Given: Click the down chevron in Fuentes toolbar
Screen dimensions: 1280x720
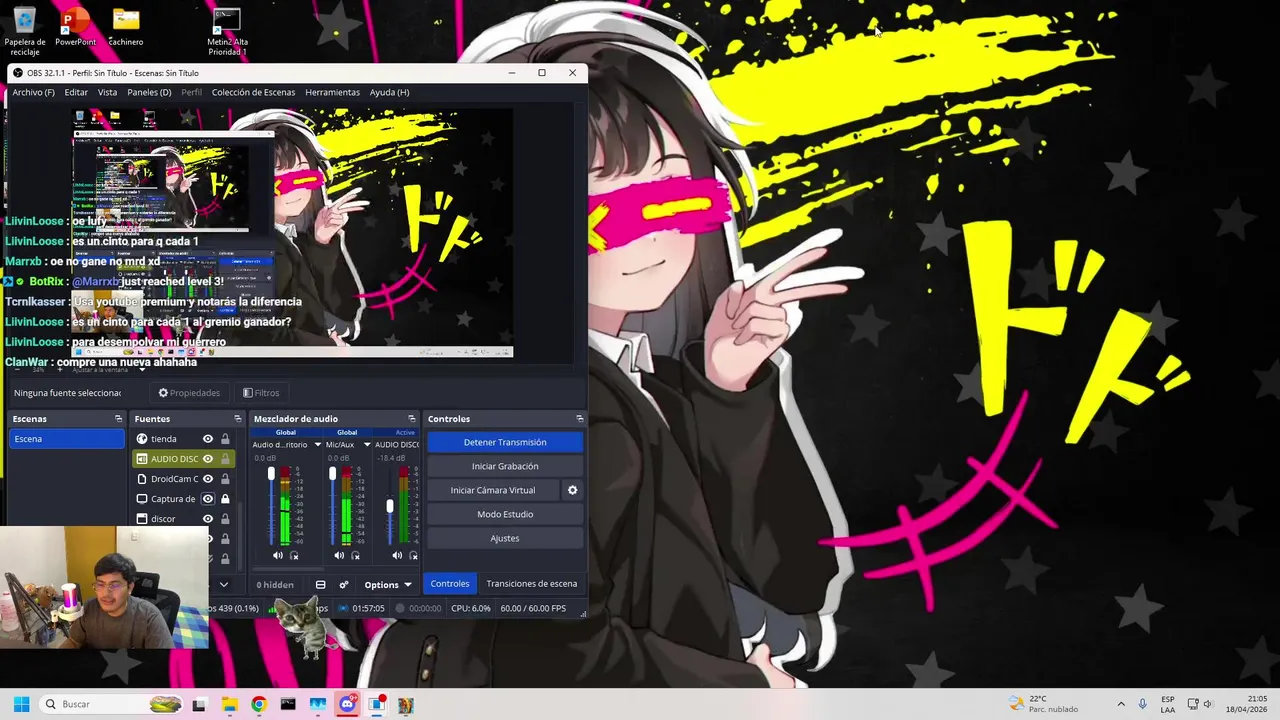Looking at the screenshot, I should [x=224, y=585].
